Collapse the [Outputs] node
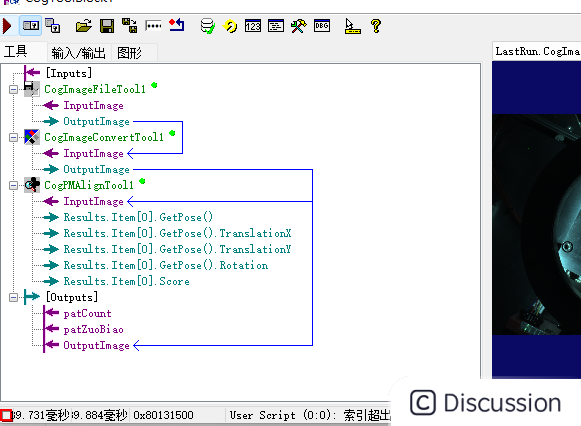The width and height of the screenshot is (581, 426). (x=13, y=297)
